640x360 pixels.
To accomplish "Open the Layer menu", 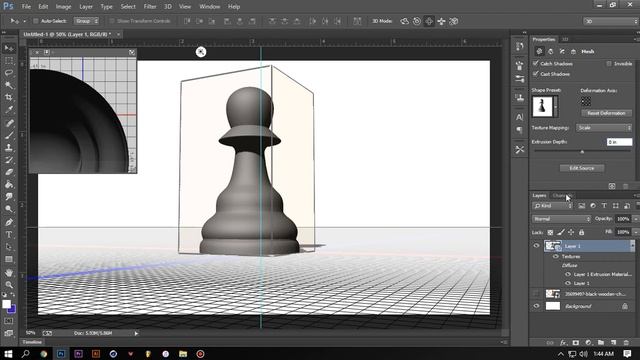I will coord(86,7).
